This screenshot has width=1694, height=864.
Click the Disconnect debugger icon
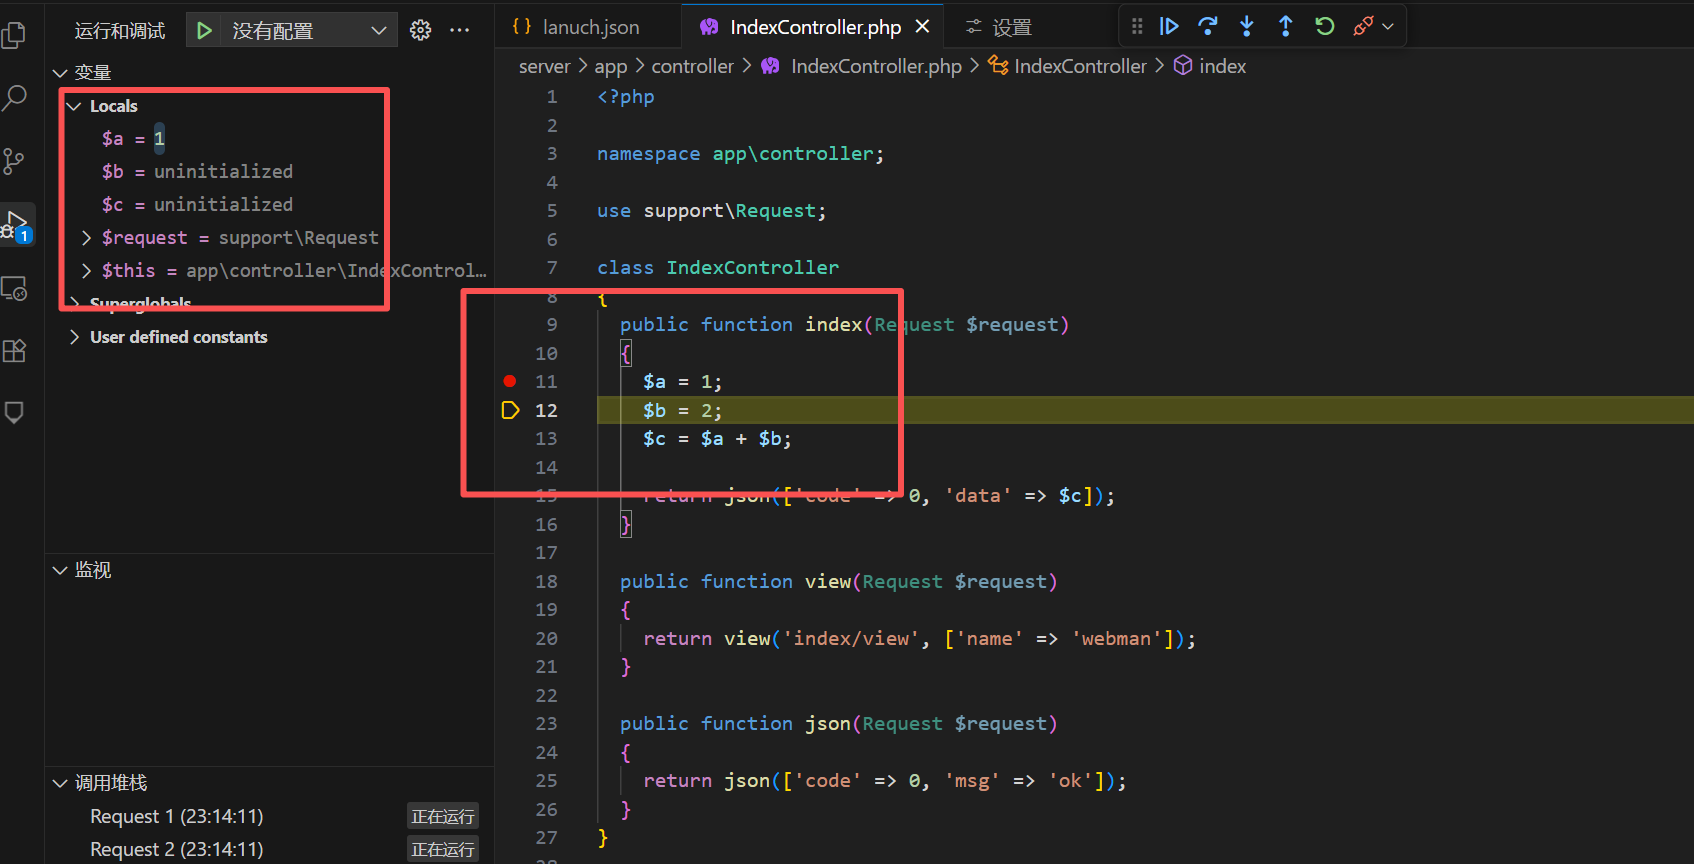(1363, 27)
